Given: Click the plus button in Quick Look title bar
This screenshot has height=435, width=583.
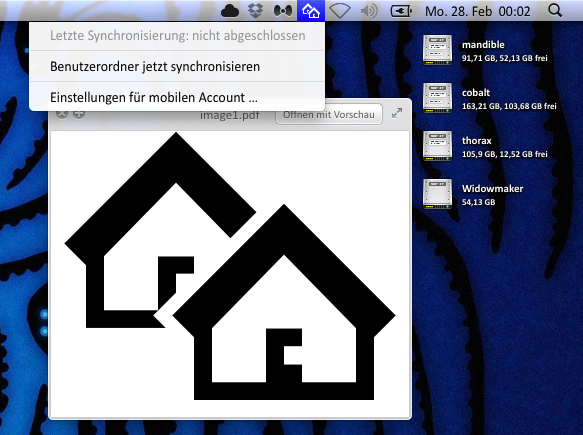Looking at the screenshot, I should [x=79, y=114].
